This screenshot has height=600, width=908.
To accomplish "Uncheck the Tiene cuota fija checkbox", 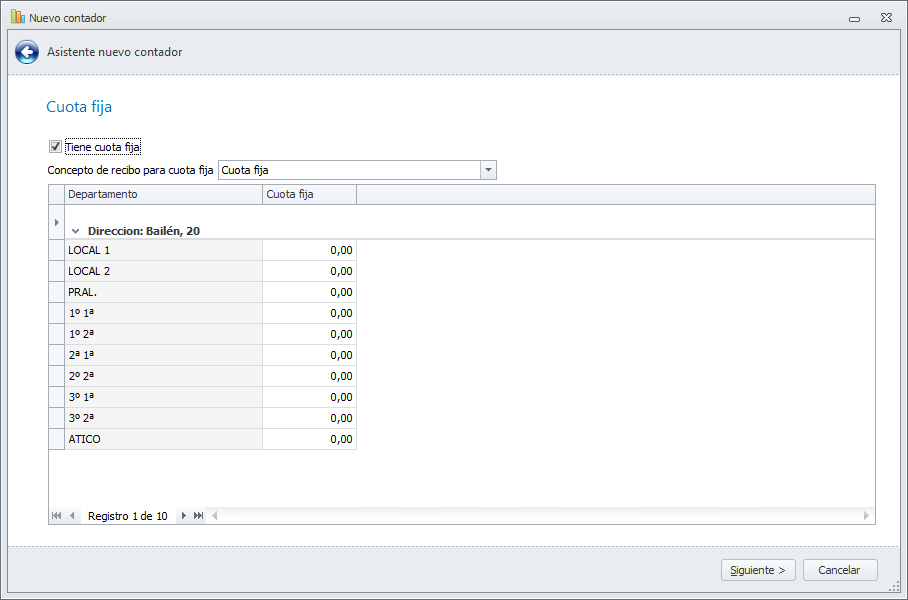I will coord(55,147).
